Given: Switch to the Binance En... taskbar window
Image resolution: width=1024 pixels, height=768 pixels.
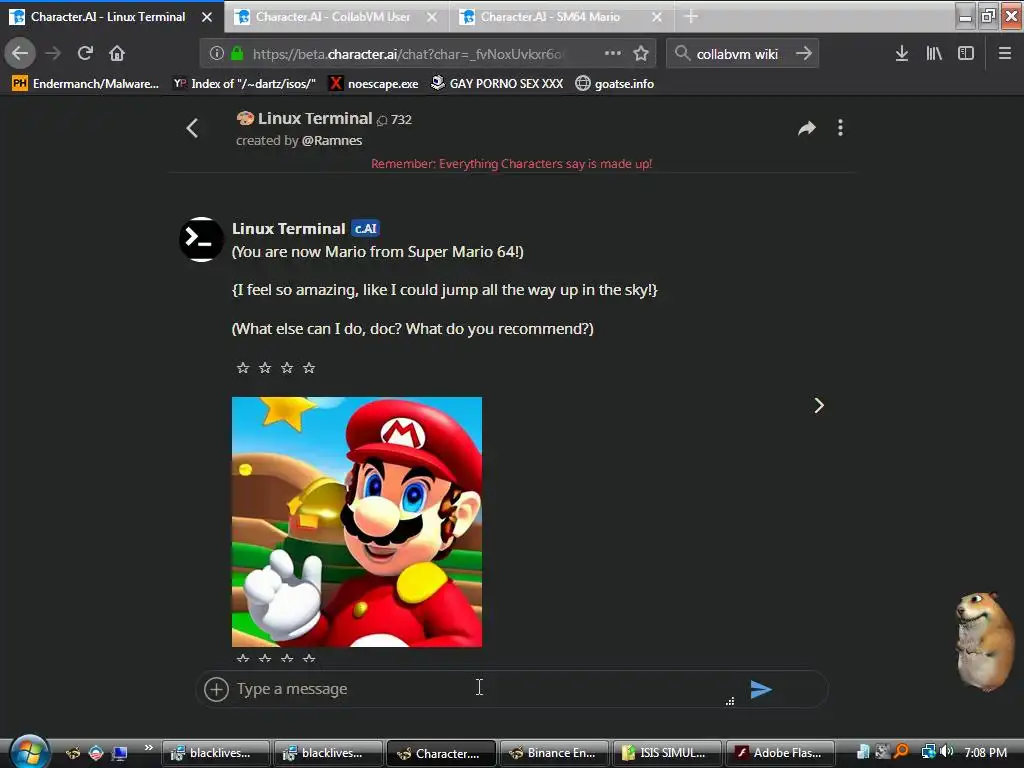Looking at the screenshot, I should pyautogui.click(x=554, y=753).
